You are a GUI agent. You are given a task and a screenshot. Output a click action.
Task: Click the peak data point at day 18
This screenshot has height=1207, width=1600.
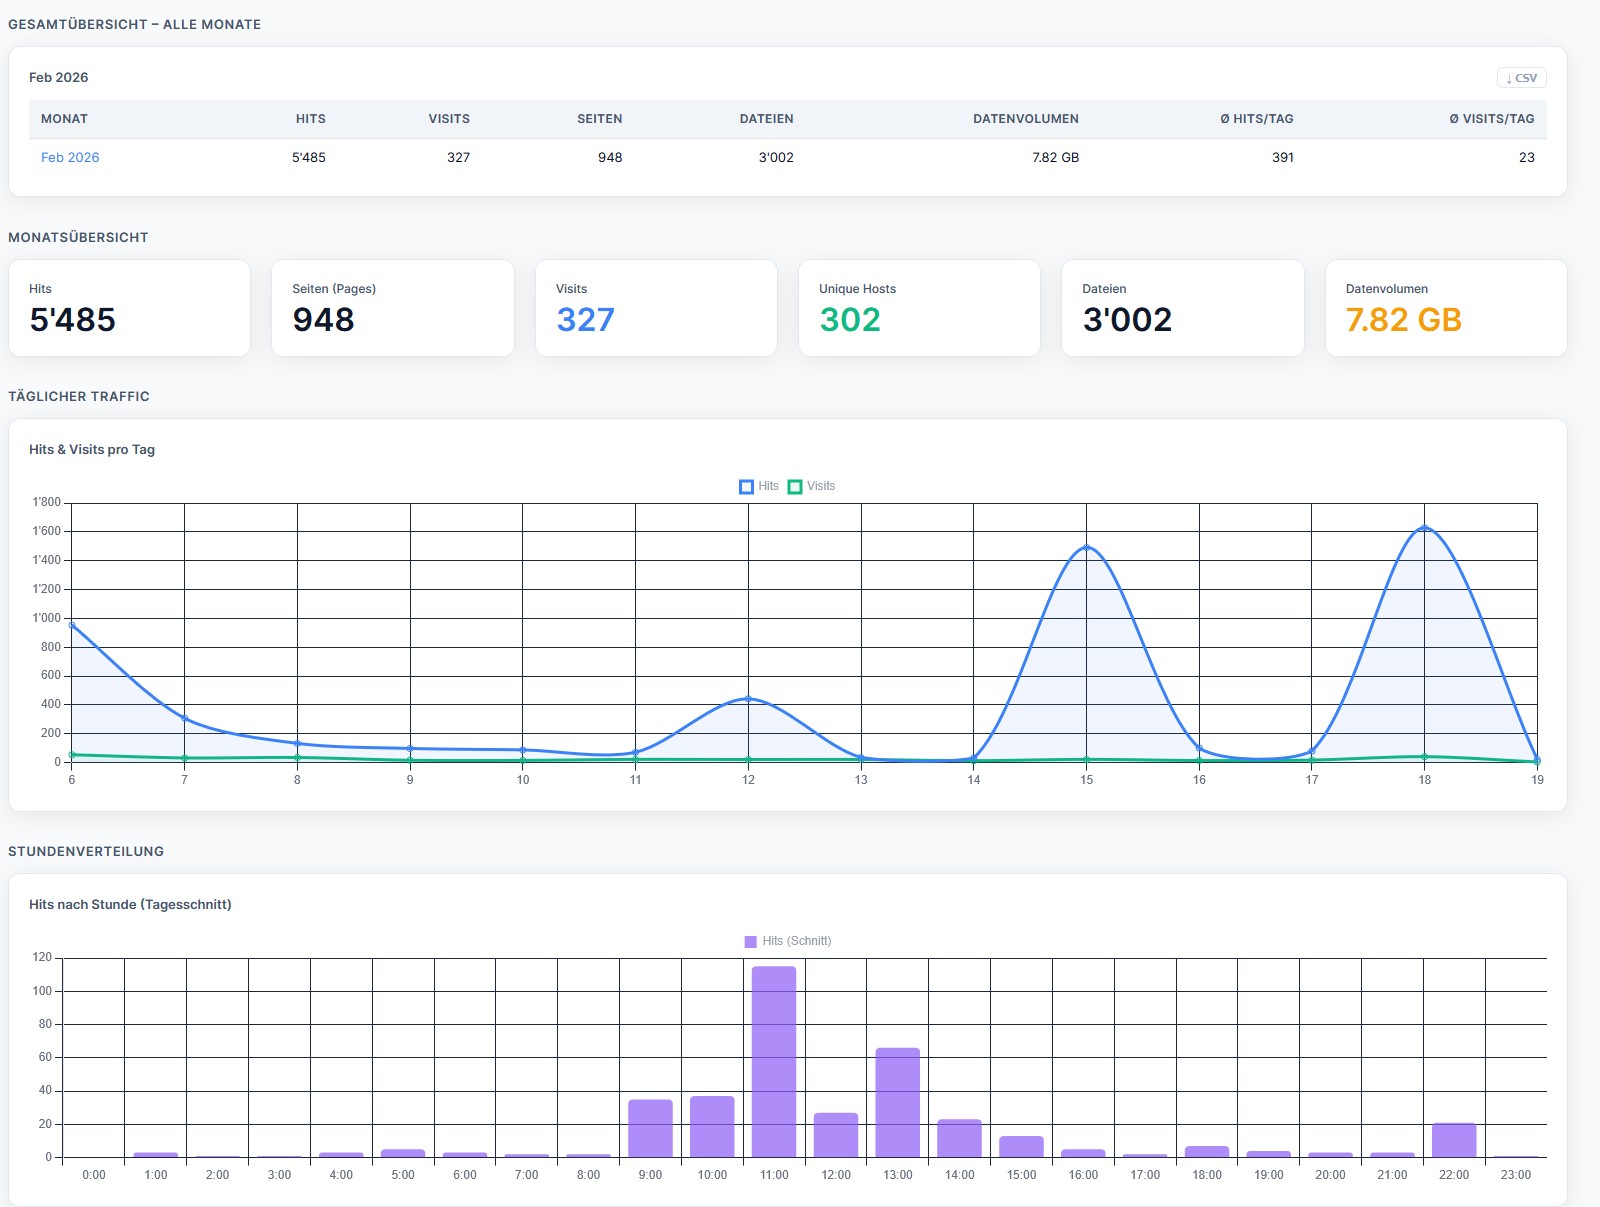tap(1423, 528)
